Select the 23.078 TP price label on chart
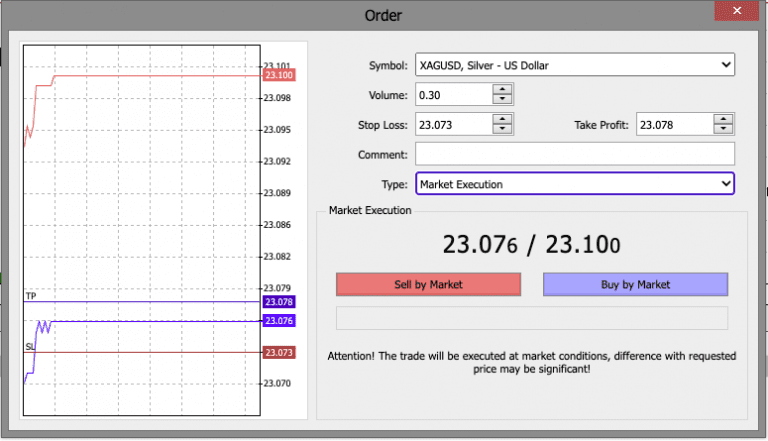Viewport: 768px width, 441px height. coord(278,302)
